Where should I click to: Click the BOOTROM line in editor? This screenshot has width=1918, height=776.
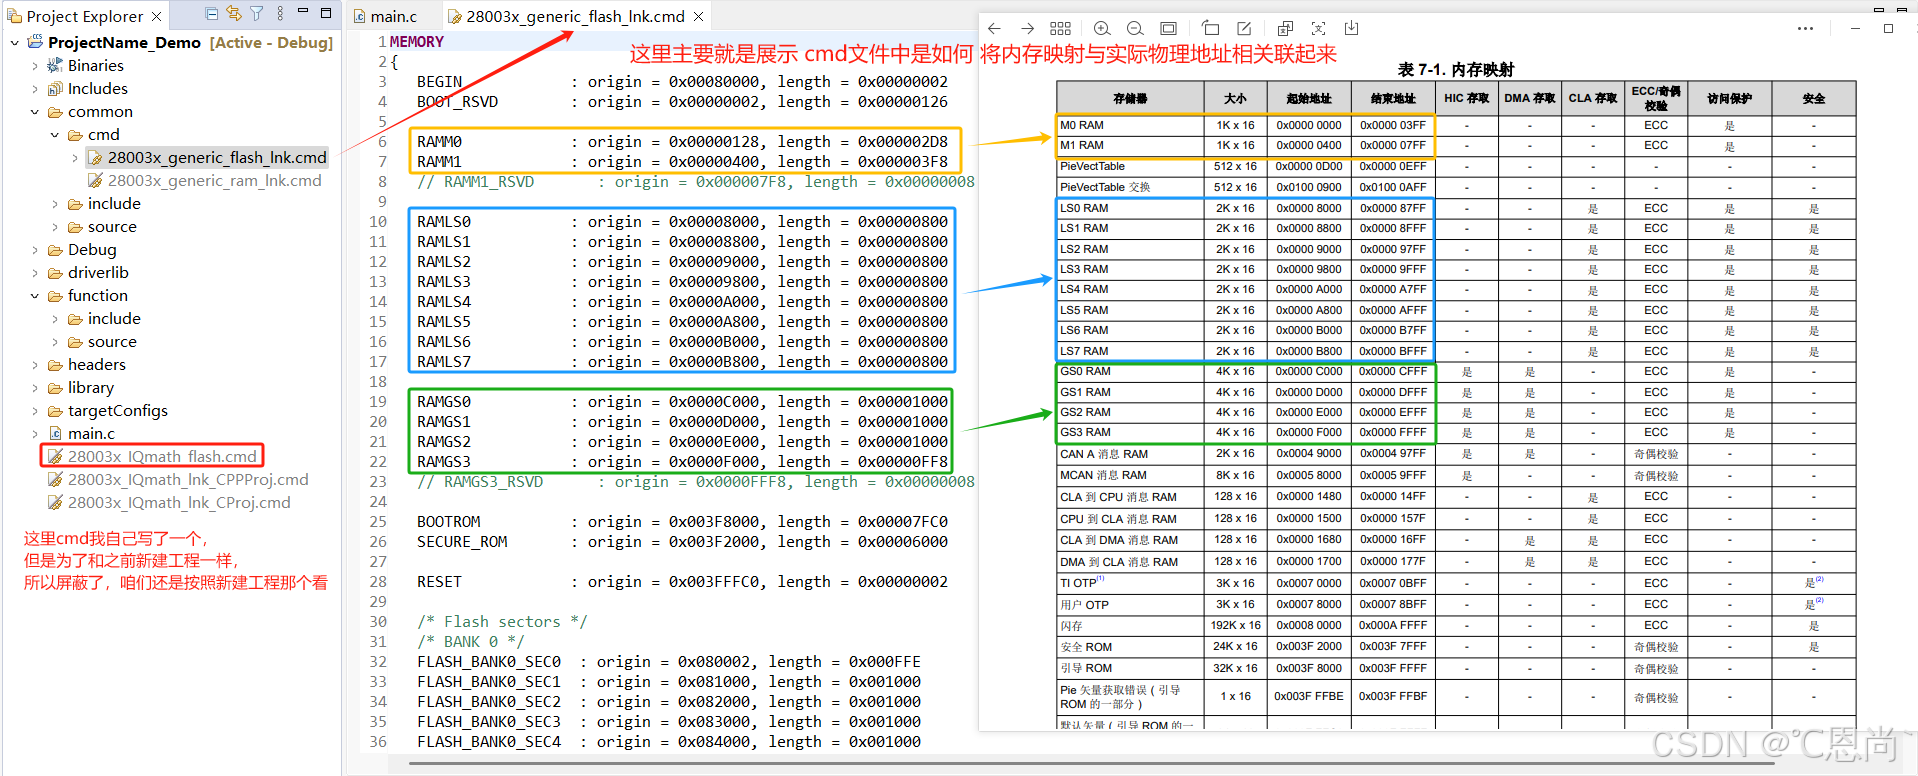[682, 522]
